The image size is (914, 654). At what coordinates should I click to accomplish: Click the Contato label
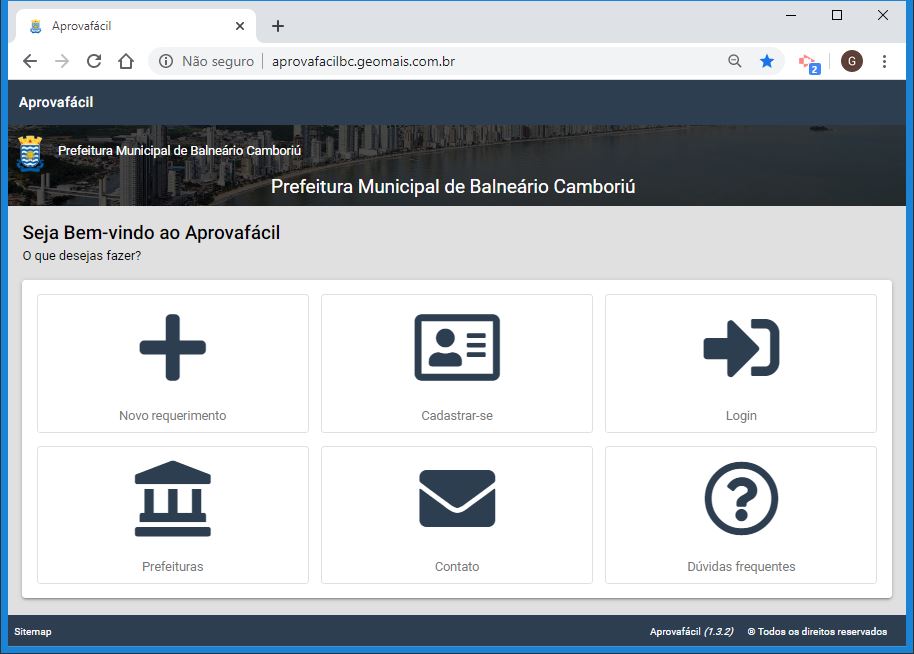457,567
